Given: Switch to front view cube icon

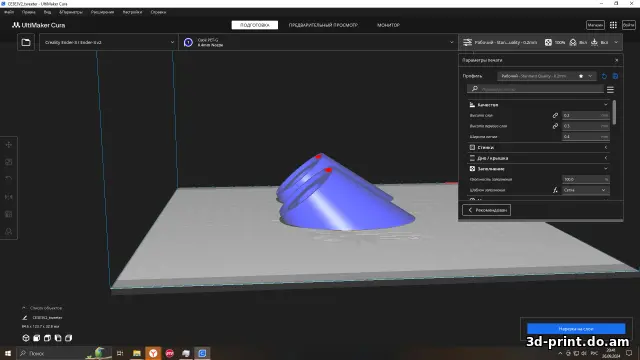Looking at the screenshot, I should coord(37,338).
